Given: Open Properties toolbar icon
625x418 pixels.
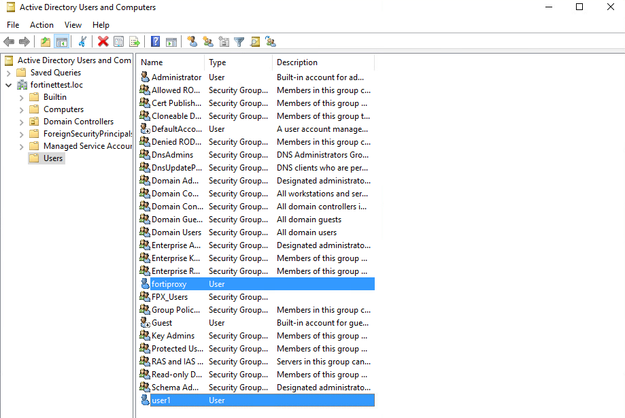Looking at the screenshot, I should point(118,41).
